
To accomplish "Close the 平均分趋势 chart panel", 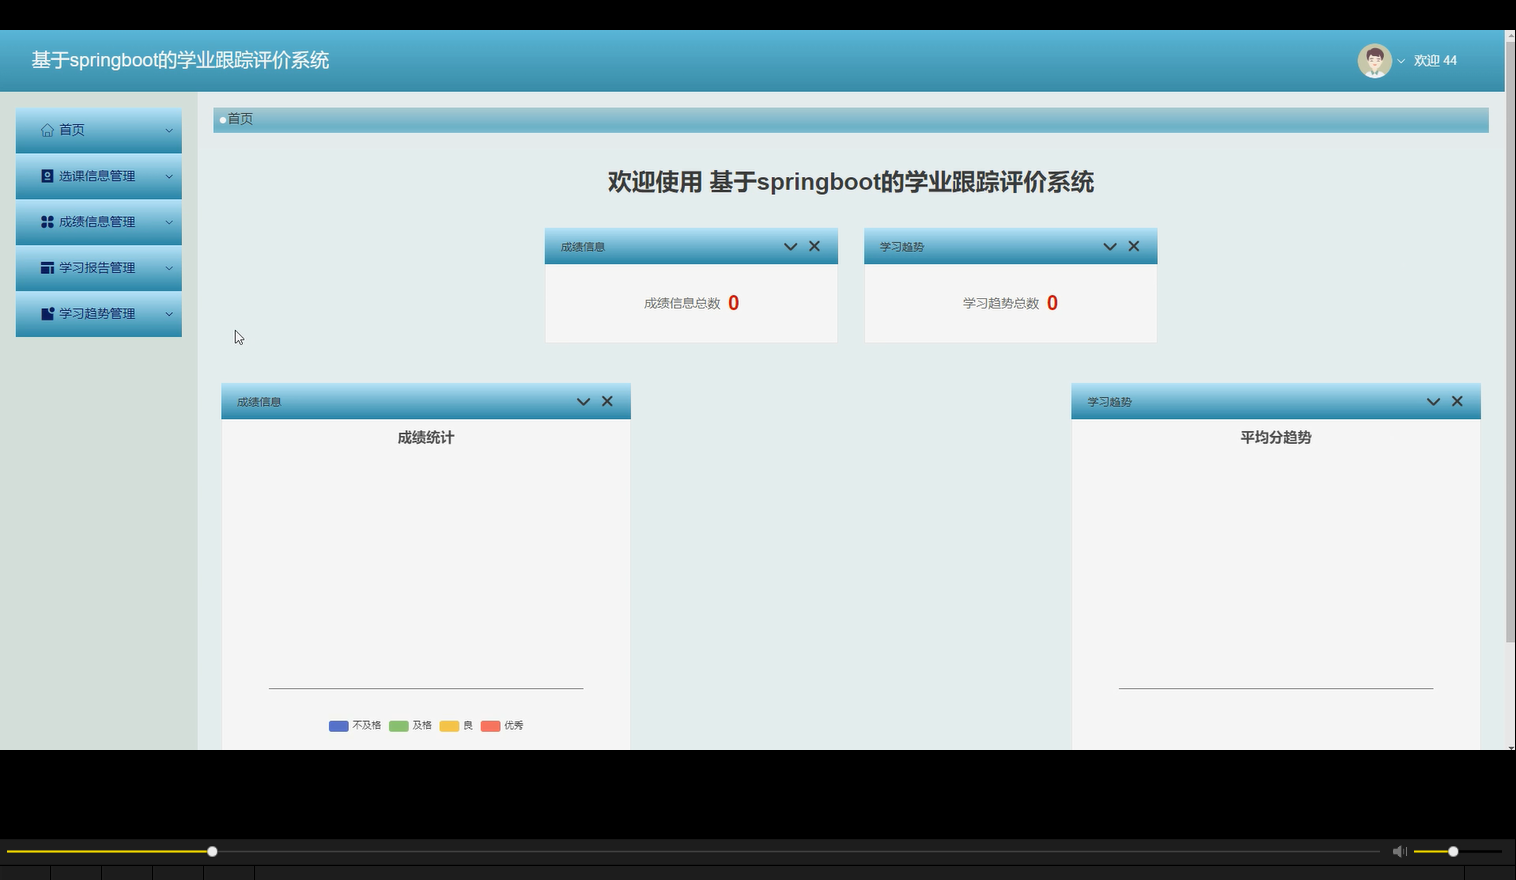I will [1457, 401].
